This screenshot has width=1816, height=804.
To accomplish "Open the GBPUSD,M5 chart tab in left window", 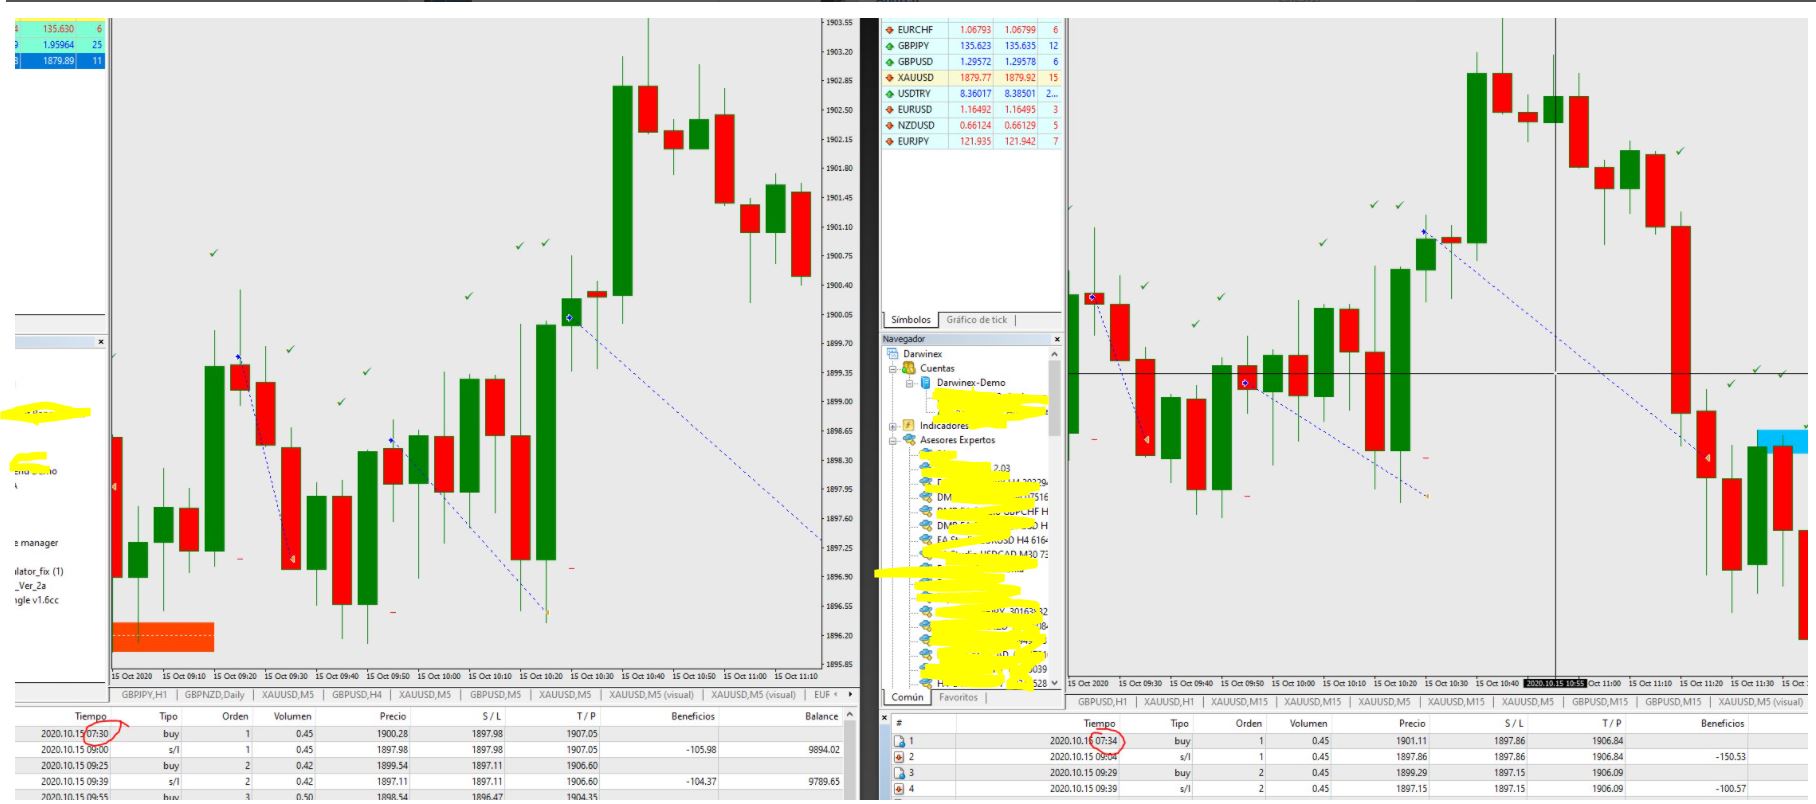I will coord(495,694).
